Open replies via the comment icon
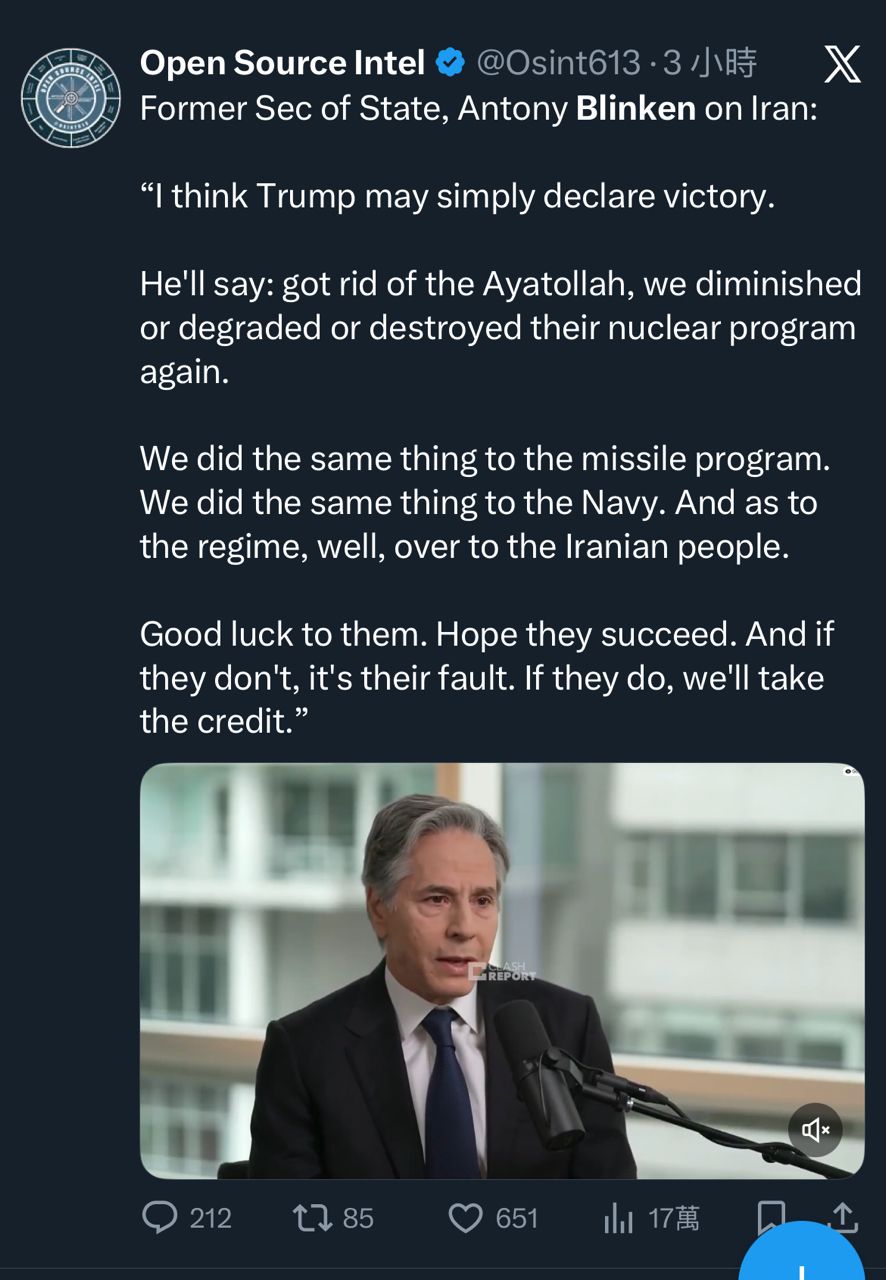This screenshot has width=886, height=1280. (x=159, y=1216)
